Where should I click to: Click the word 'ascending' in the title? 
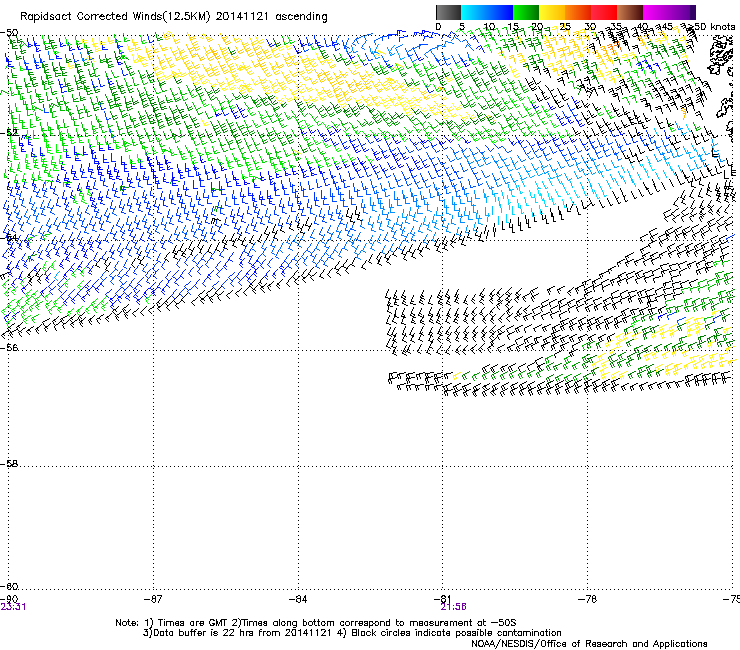click(x=301, y=17)
